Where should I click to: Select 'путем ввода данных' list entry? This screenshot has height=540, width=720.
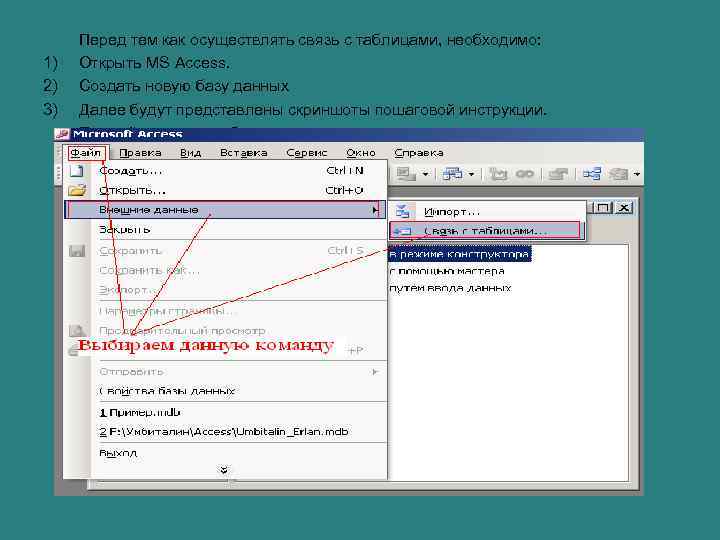[x=450, y=288]
